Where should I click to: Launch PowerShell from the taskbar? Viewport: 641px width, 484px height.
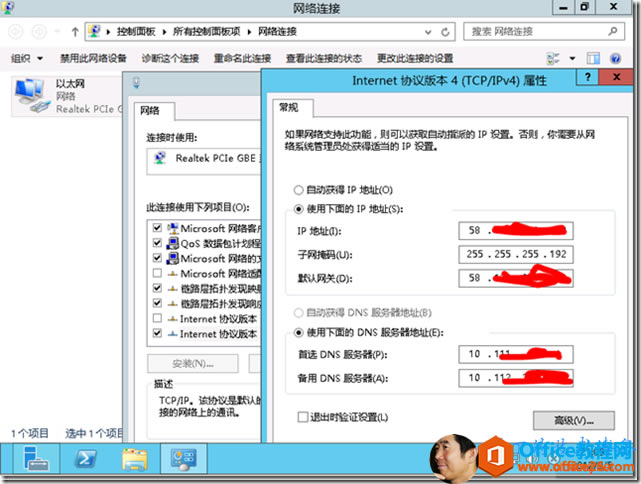(85, 459)
